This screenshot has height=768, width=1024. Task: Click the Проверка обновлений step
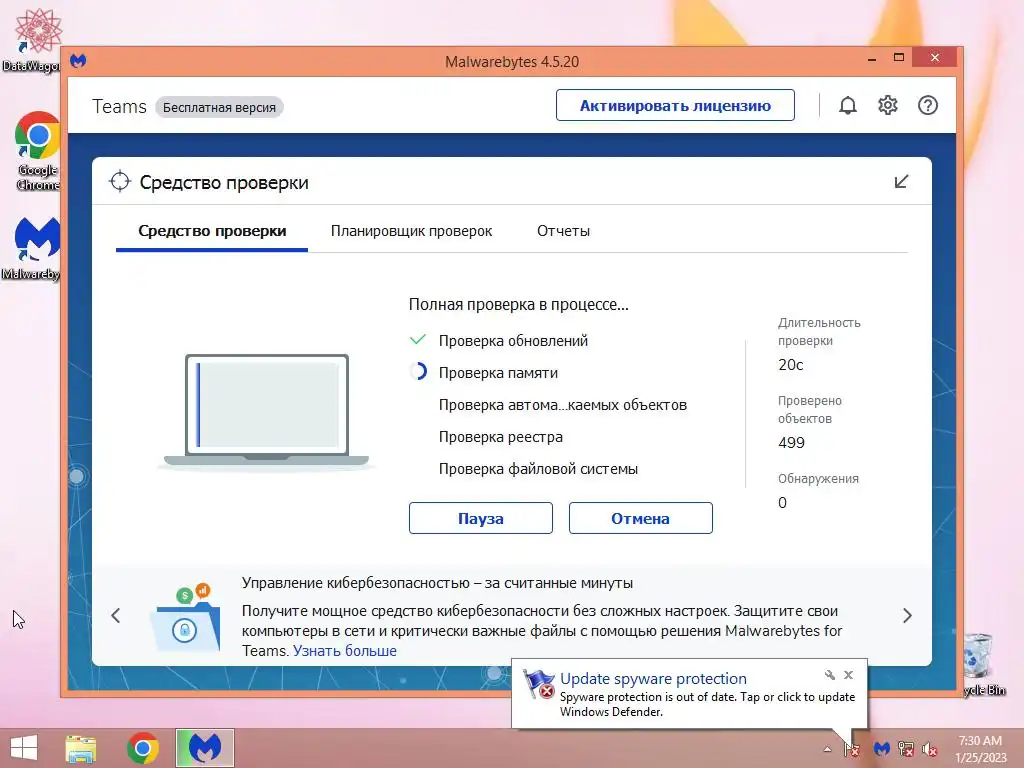point(513,341)
